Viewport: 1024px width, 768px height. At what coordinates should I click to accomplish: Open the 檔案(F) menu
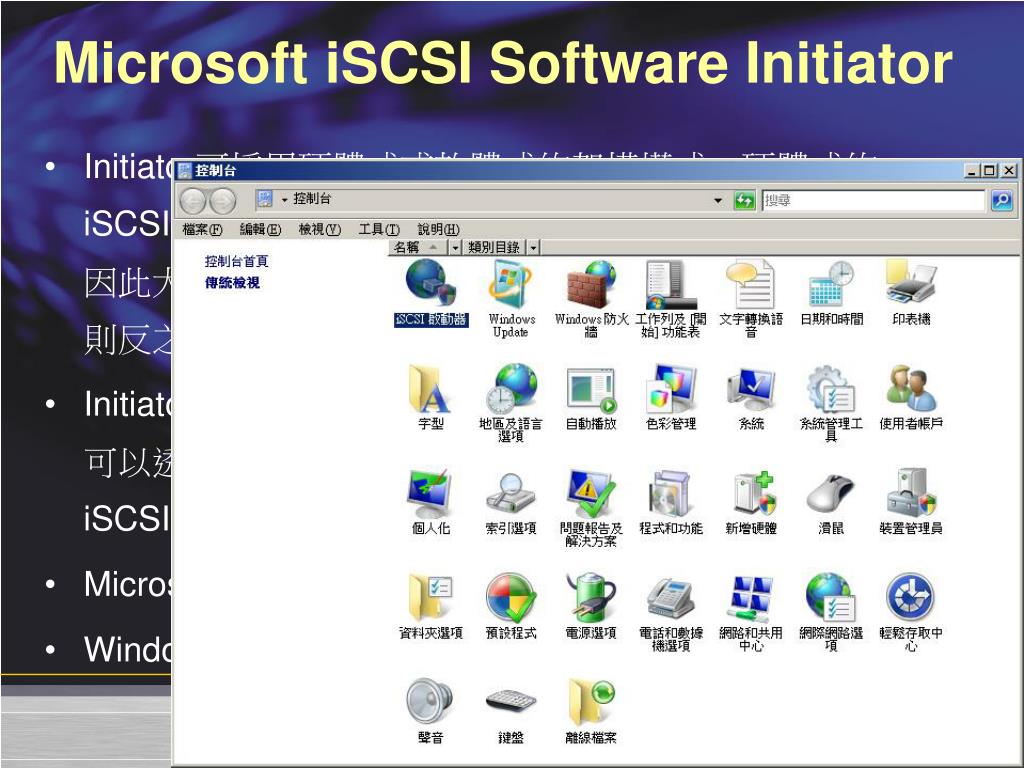tap(202, 229)
